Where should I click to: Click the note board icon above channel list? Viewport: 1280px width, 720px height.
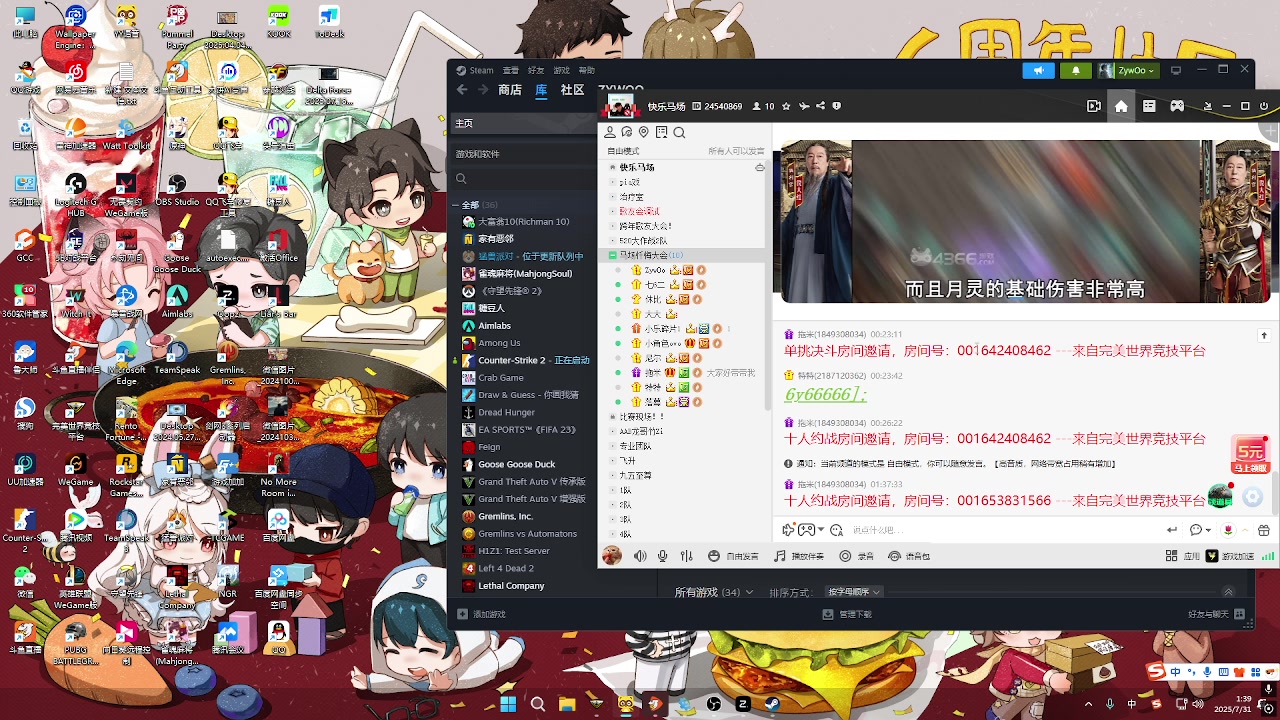pos(662,132)
